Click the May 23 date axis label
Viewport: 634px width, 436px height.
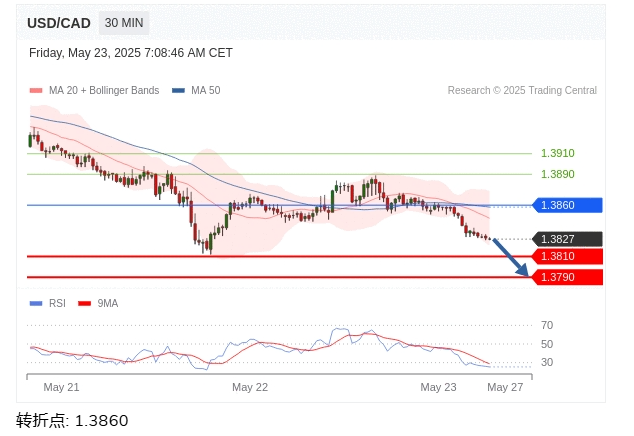tap(438, 387)
